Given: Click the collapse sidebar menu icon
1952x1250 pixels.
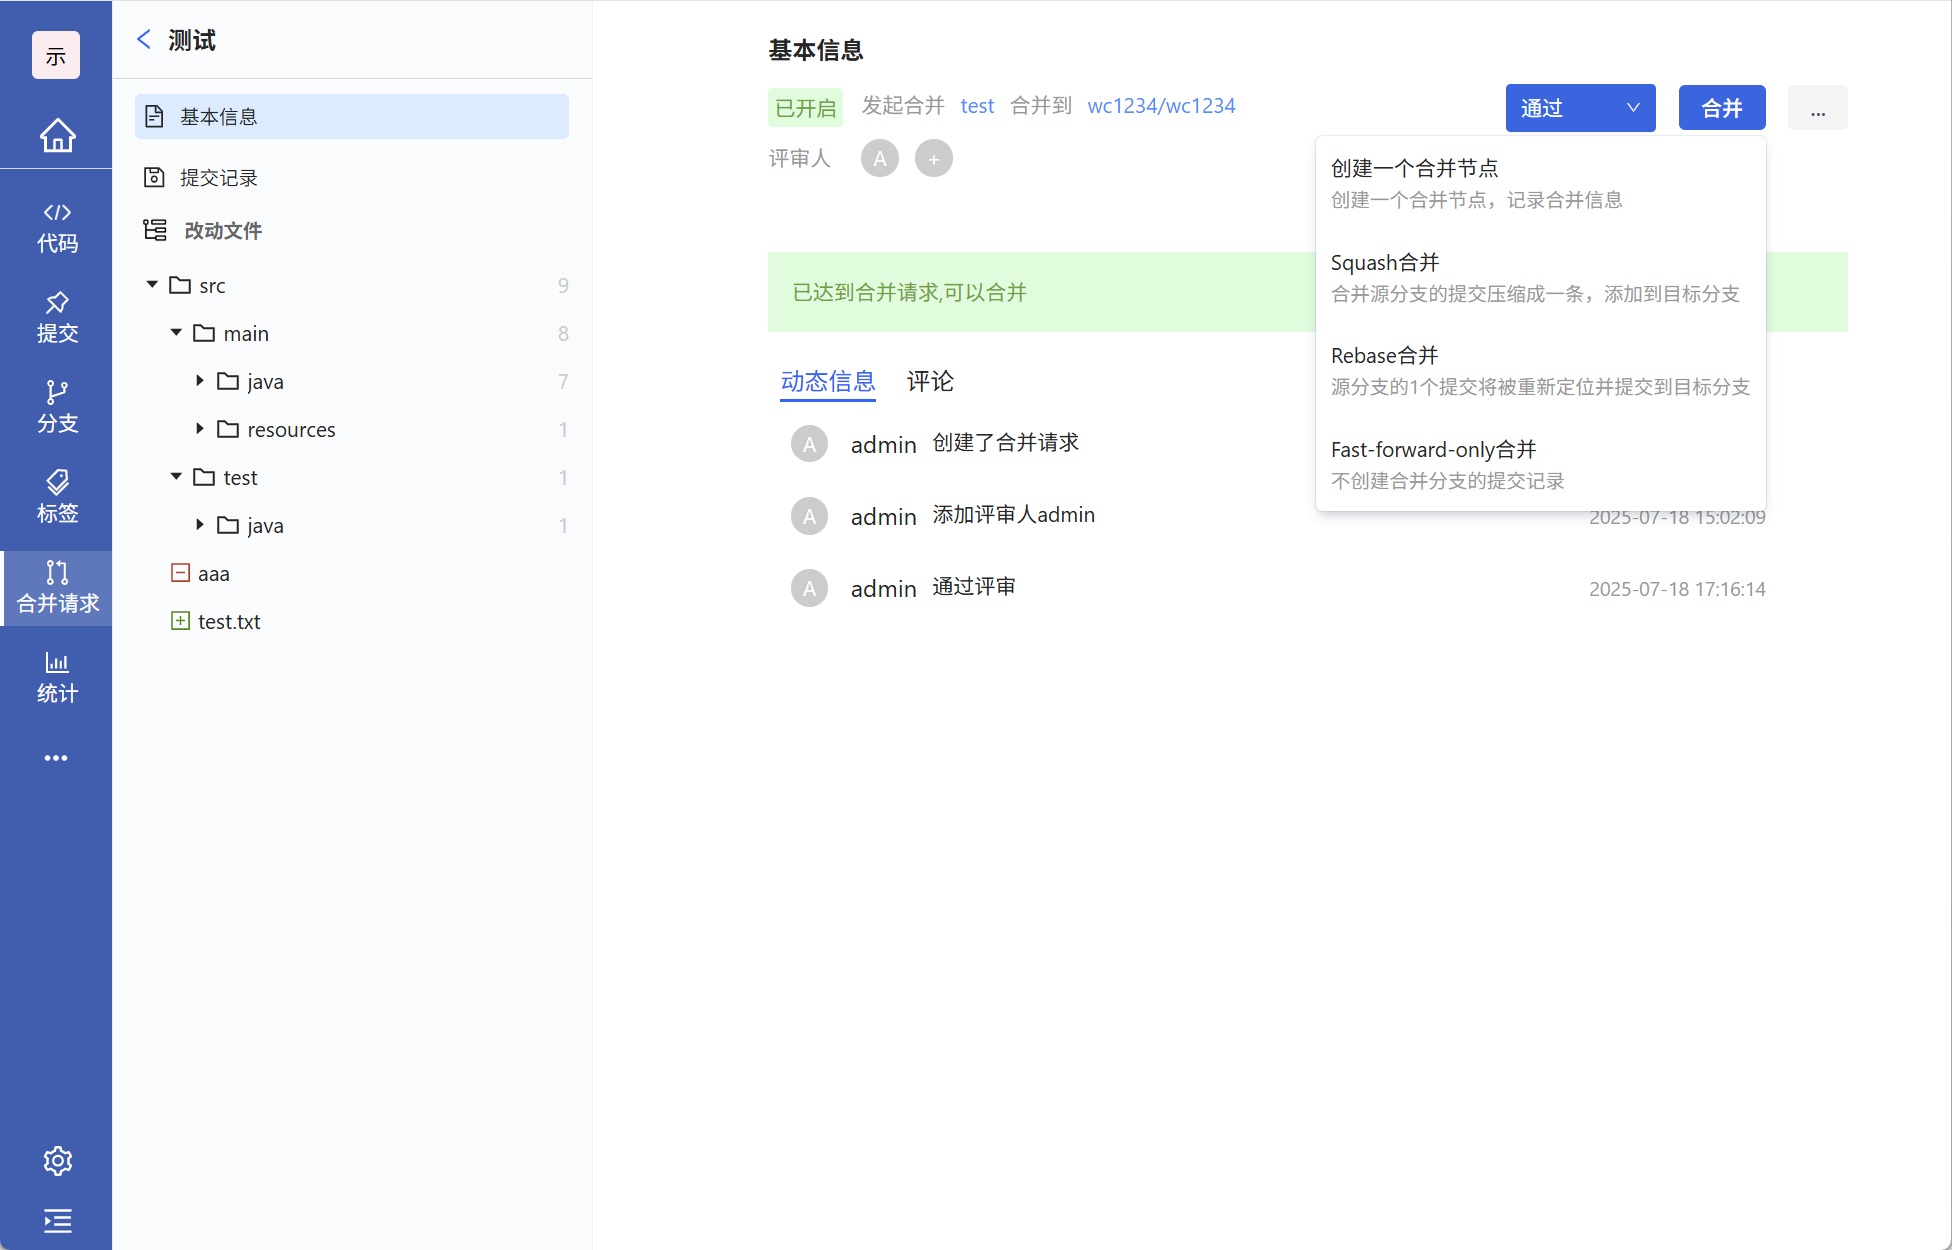Looking at the screenshot, I should click(57, 1221).
